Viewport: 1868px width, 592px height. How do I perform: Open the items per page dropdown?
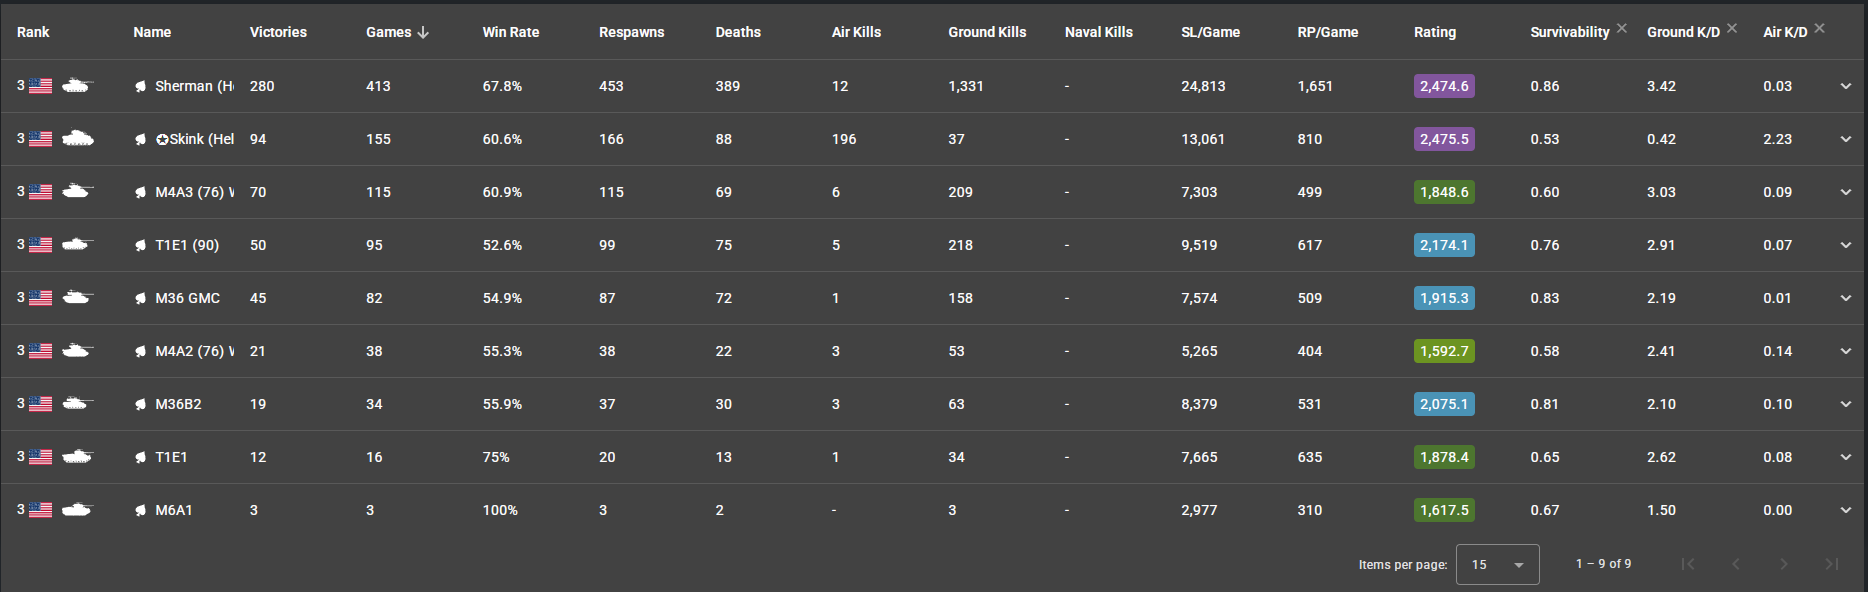[1497, 565]
